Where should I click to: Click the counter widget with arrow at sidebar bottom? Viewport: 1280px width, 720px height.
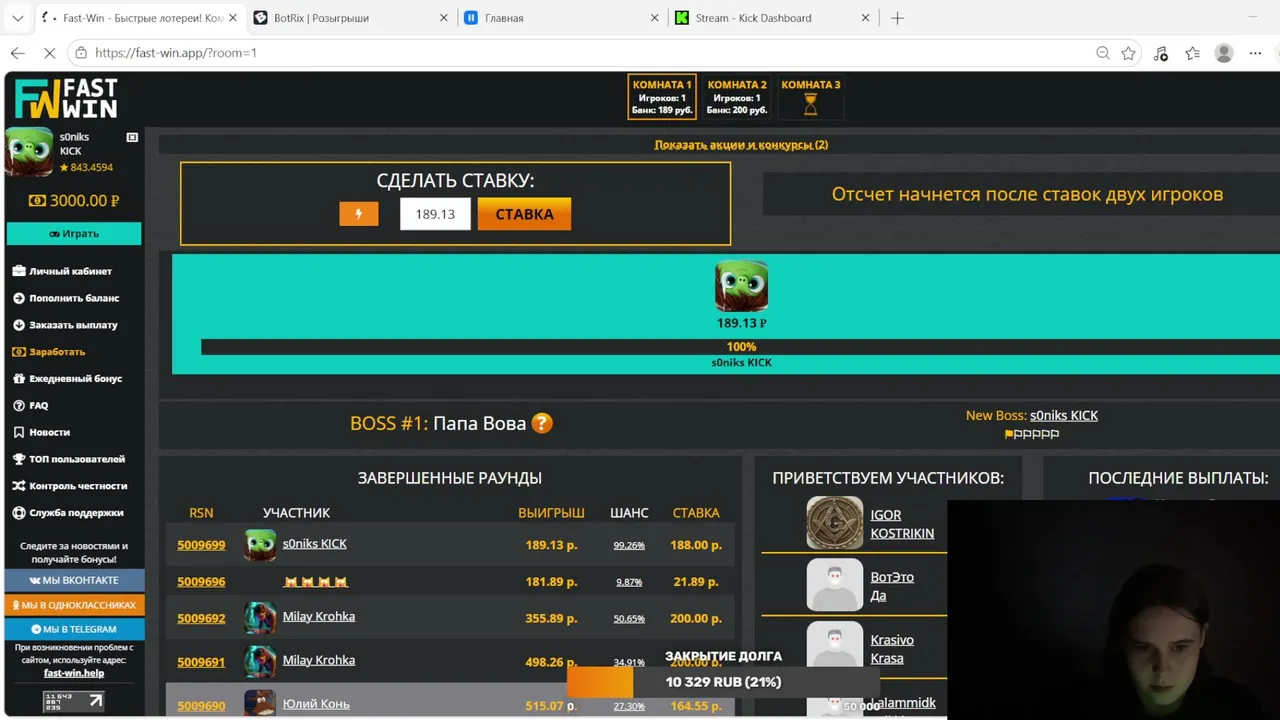(x=74, y=701)
